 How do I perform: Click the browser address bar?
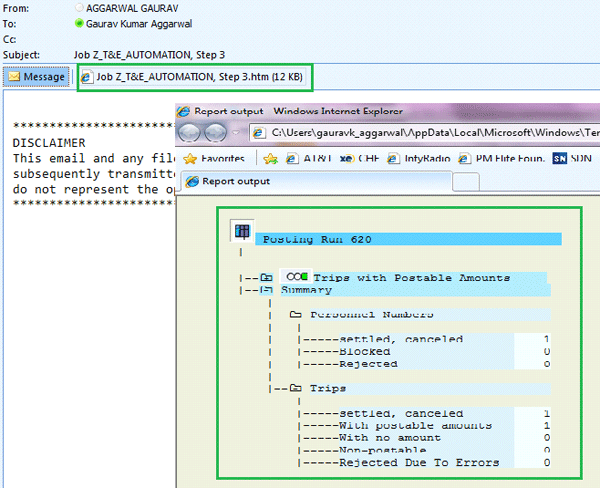[x=420, y=132]
